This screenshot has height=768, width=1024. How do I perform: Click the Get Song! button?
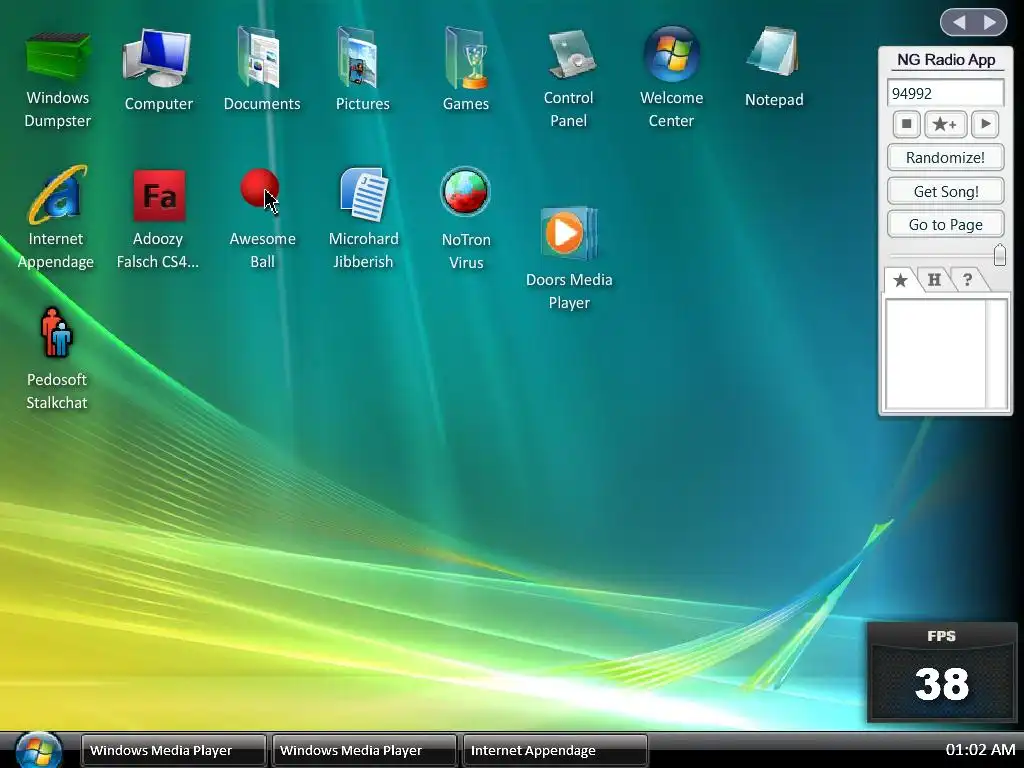[x=945, y=191]
